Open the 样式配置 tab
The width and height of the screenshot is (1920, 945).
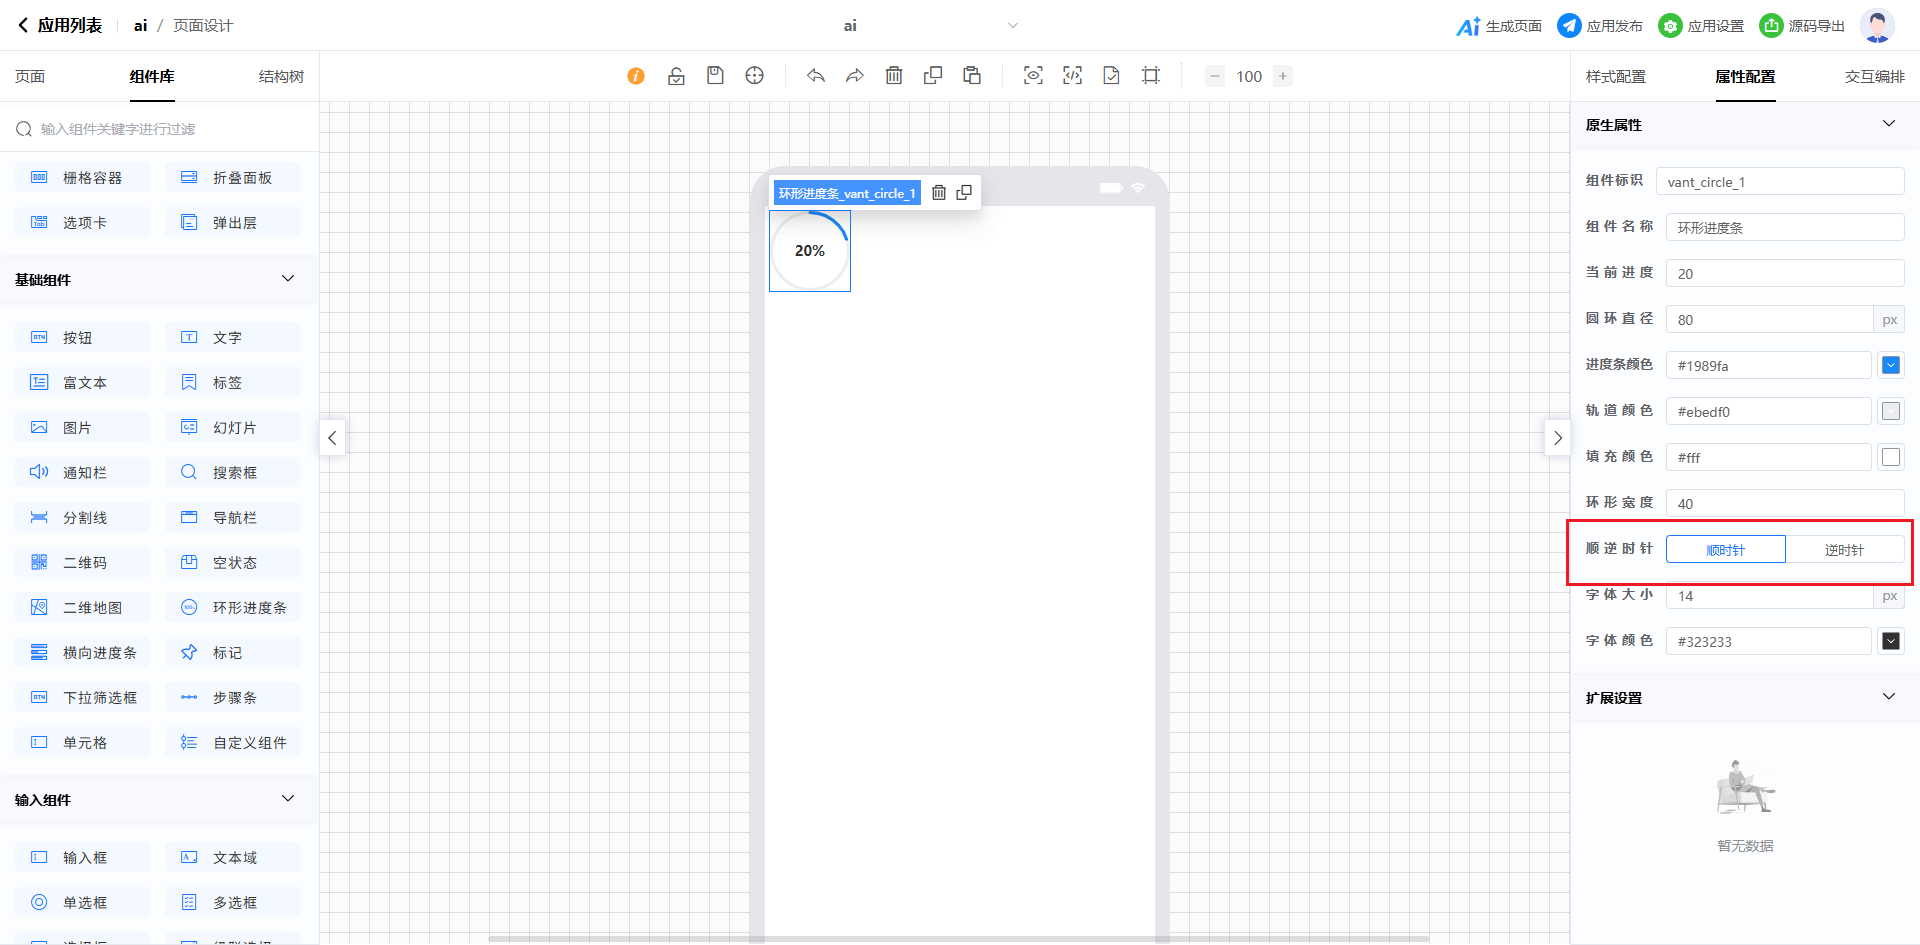coord(1615,77)
